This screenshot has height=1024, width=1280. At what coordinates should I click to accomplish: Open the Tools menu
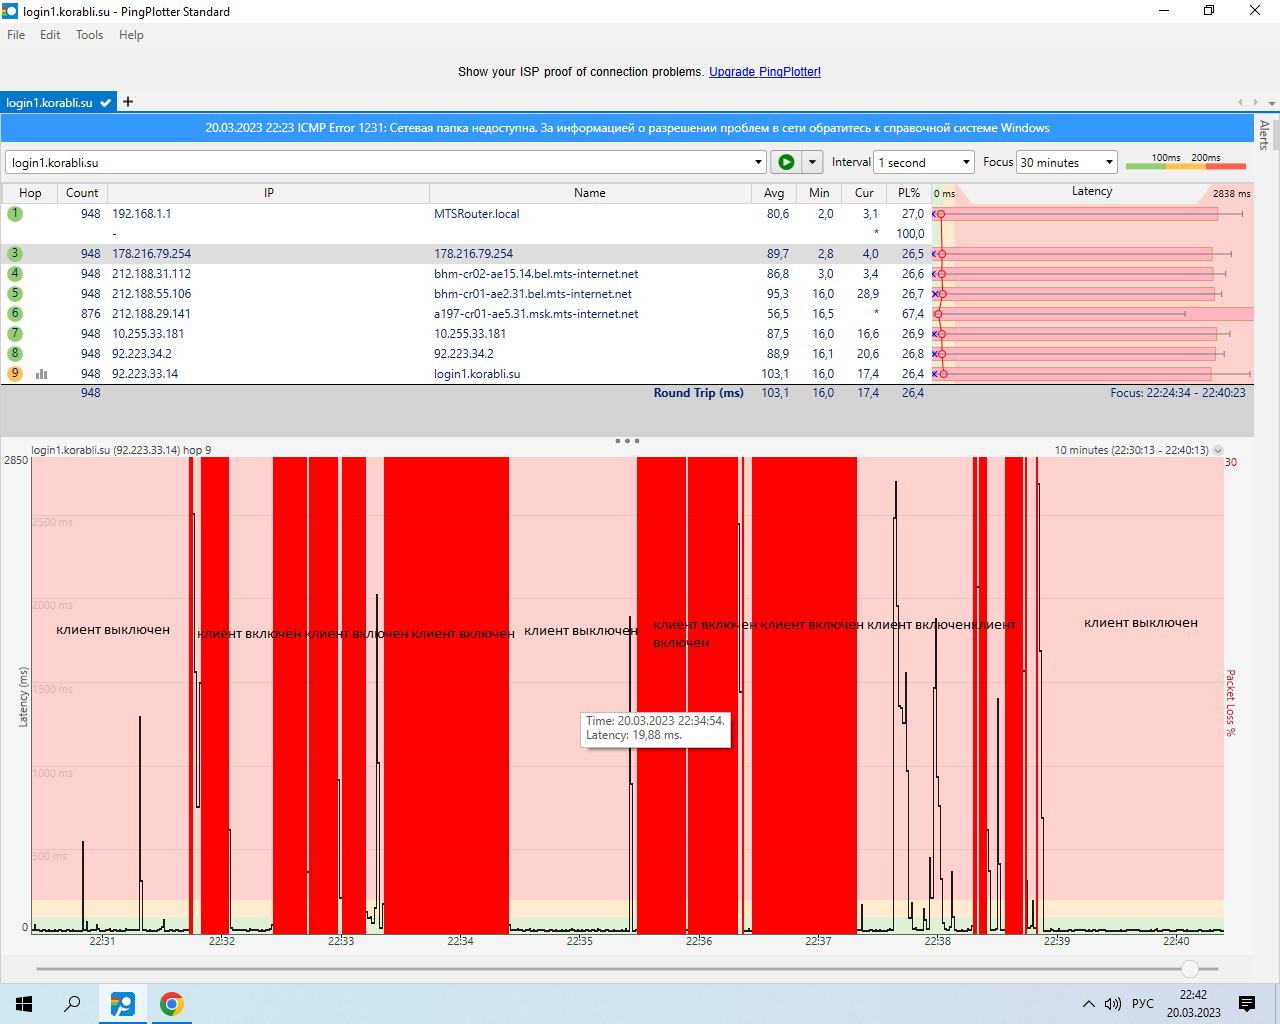pyautogui.click(x=89, y=34)
